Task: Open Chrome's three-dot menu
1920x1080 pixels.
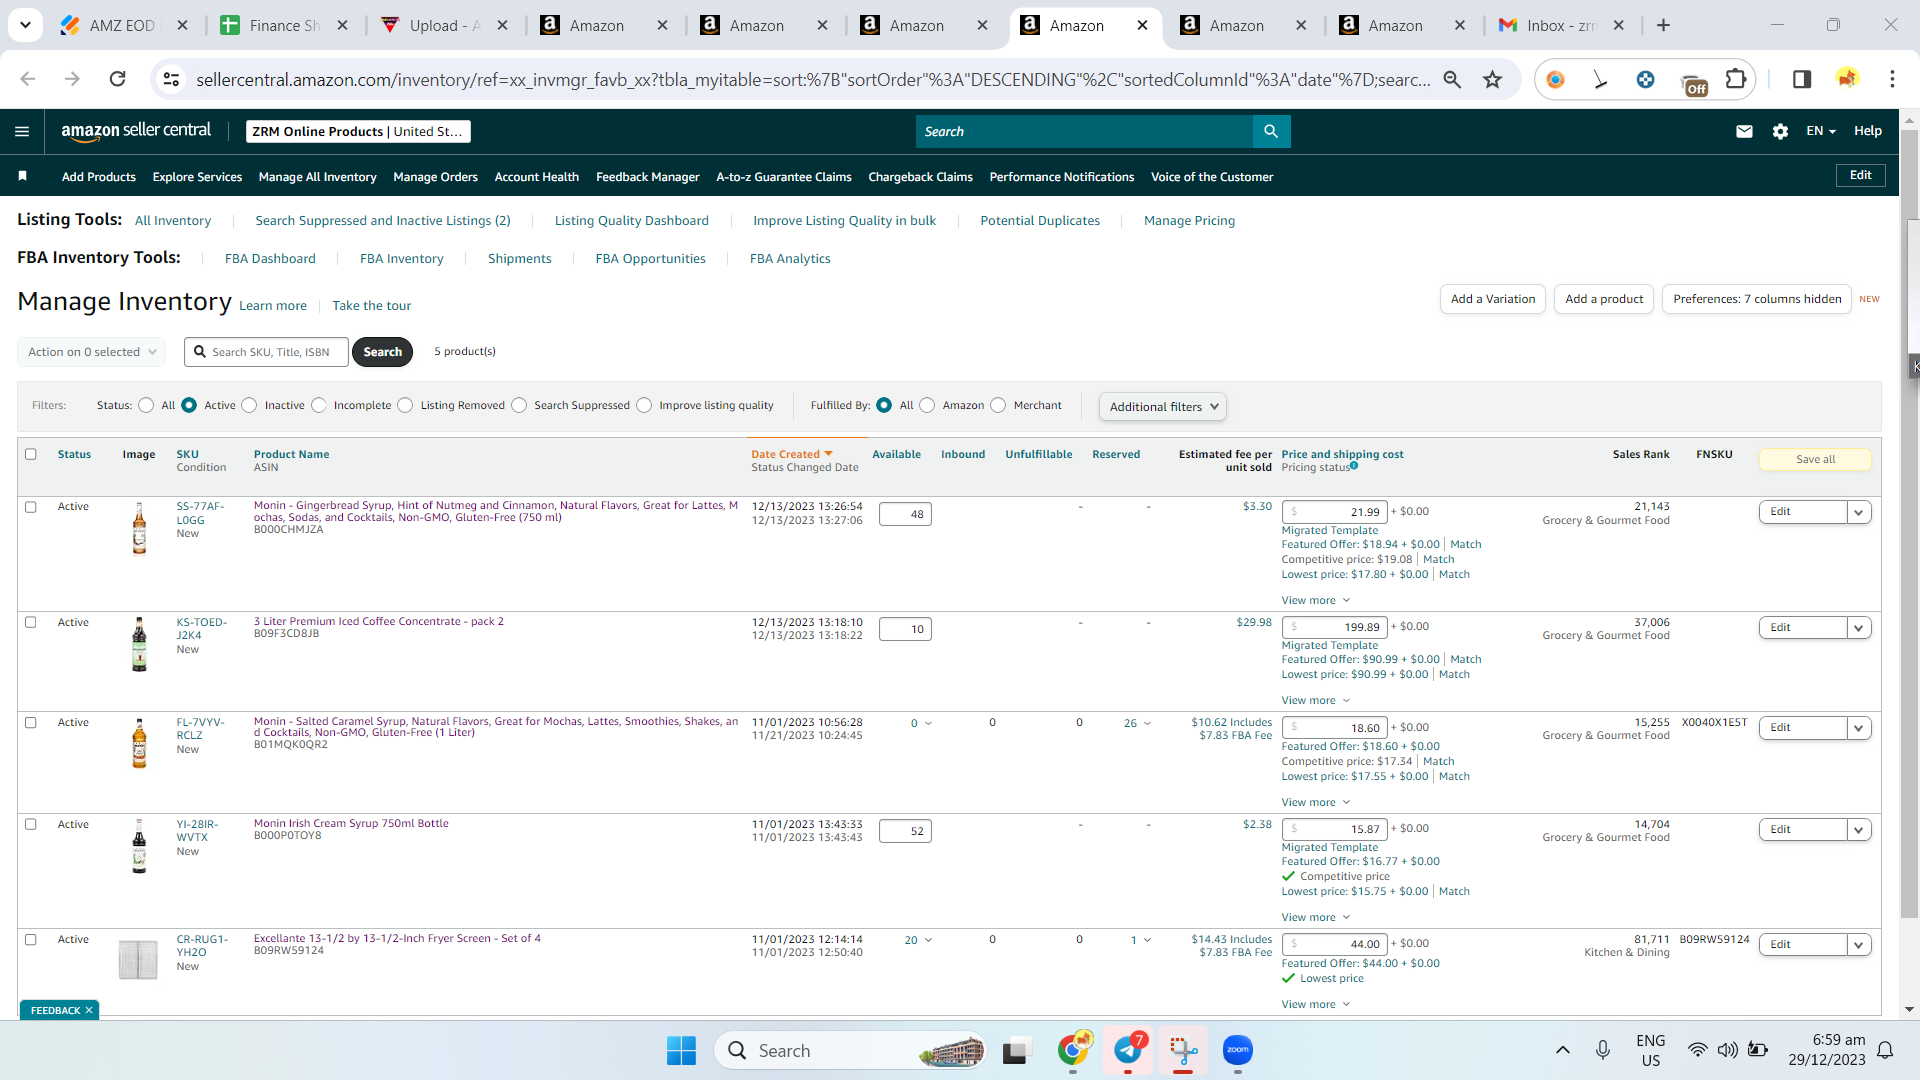Action: [x=1892, y=79]
